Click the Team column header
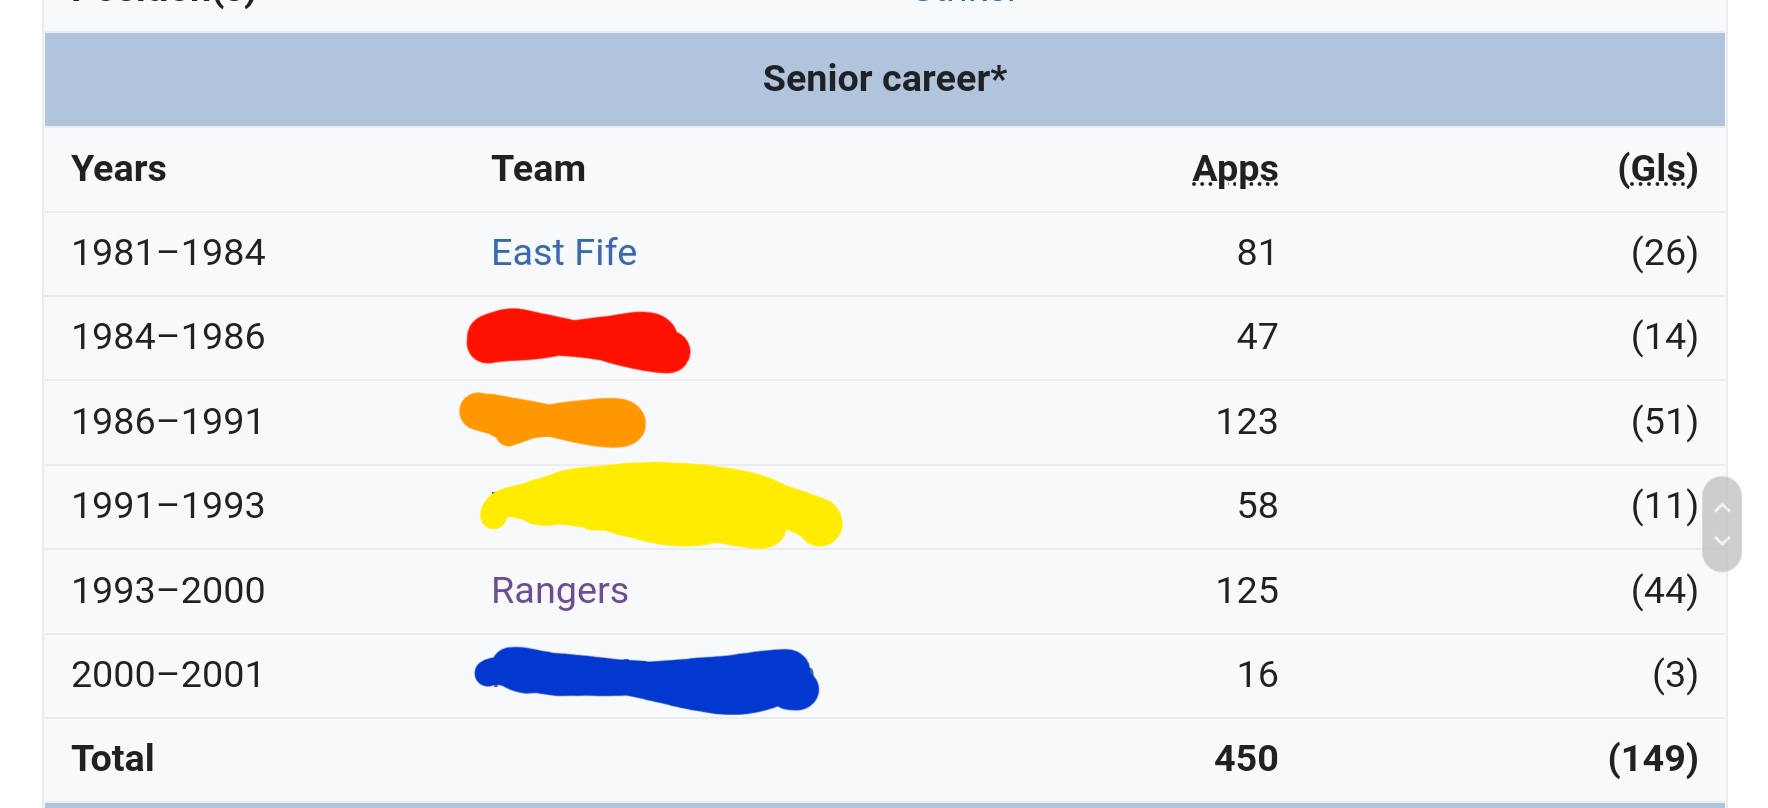The width and height of the screenshot is (1768, 808). coord(538,169)
